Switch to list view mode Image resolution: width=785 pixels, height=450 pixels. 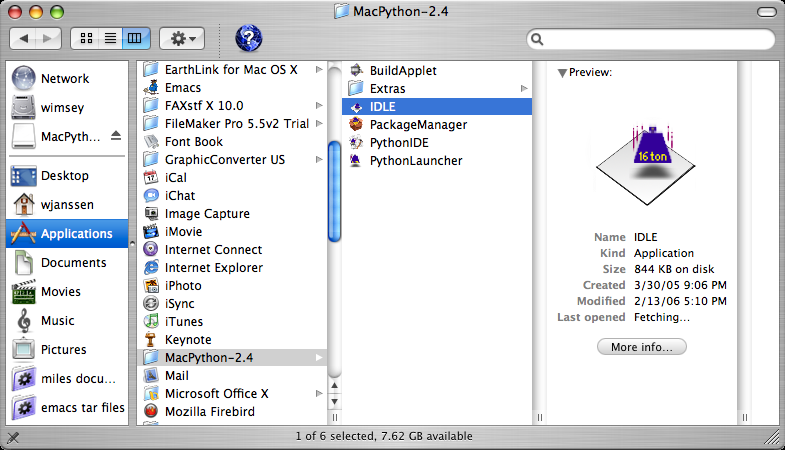coord(110,39)
